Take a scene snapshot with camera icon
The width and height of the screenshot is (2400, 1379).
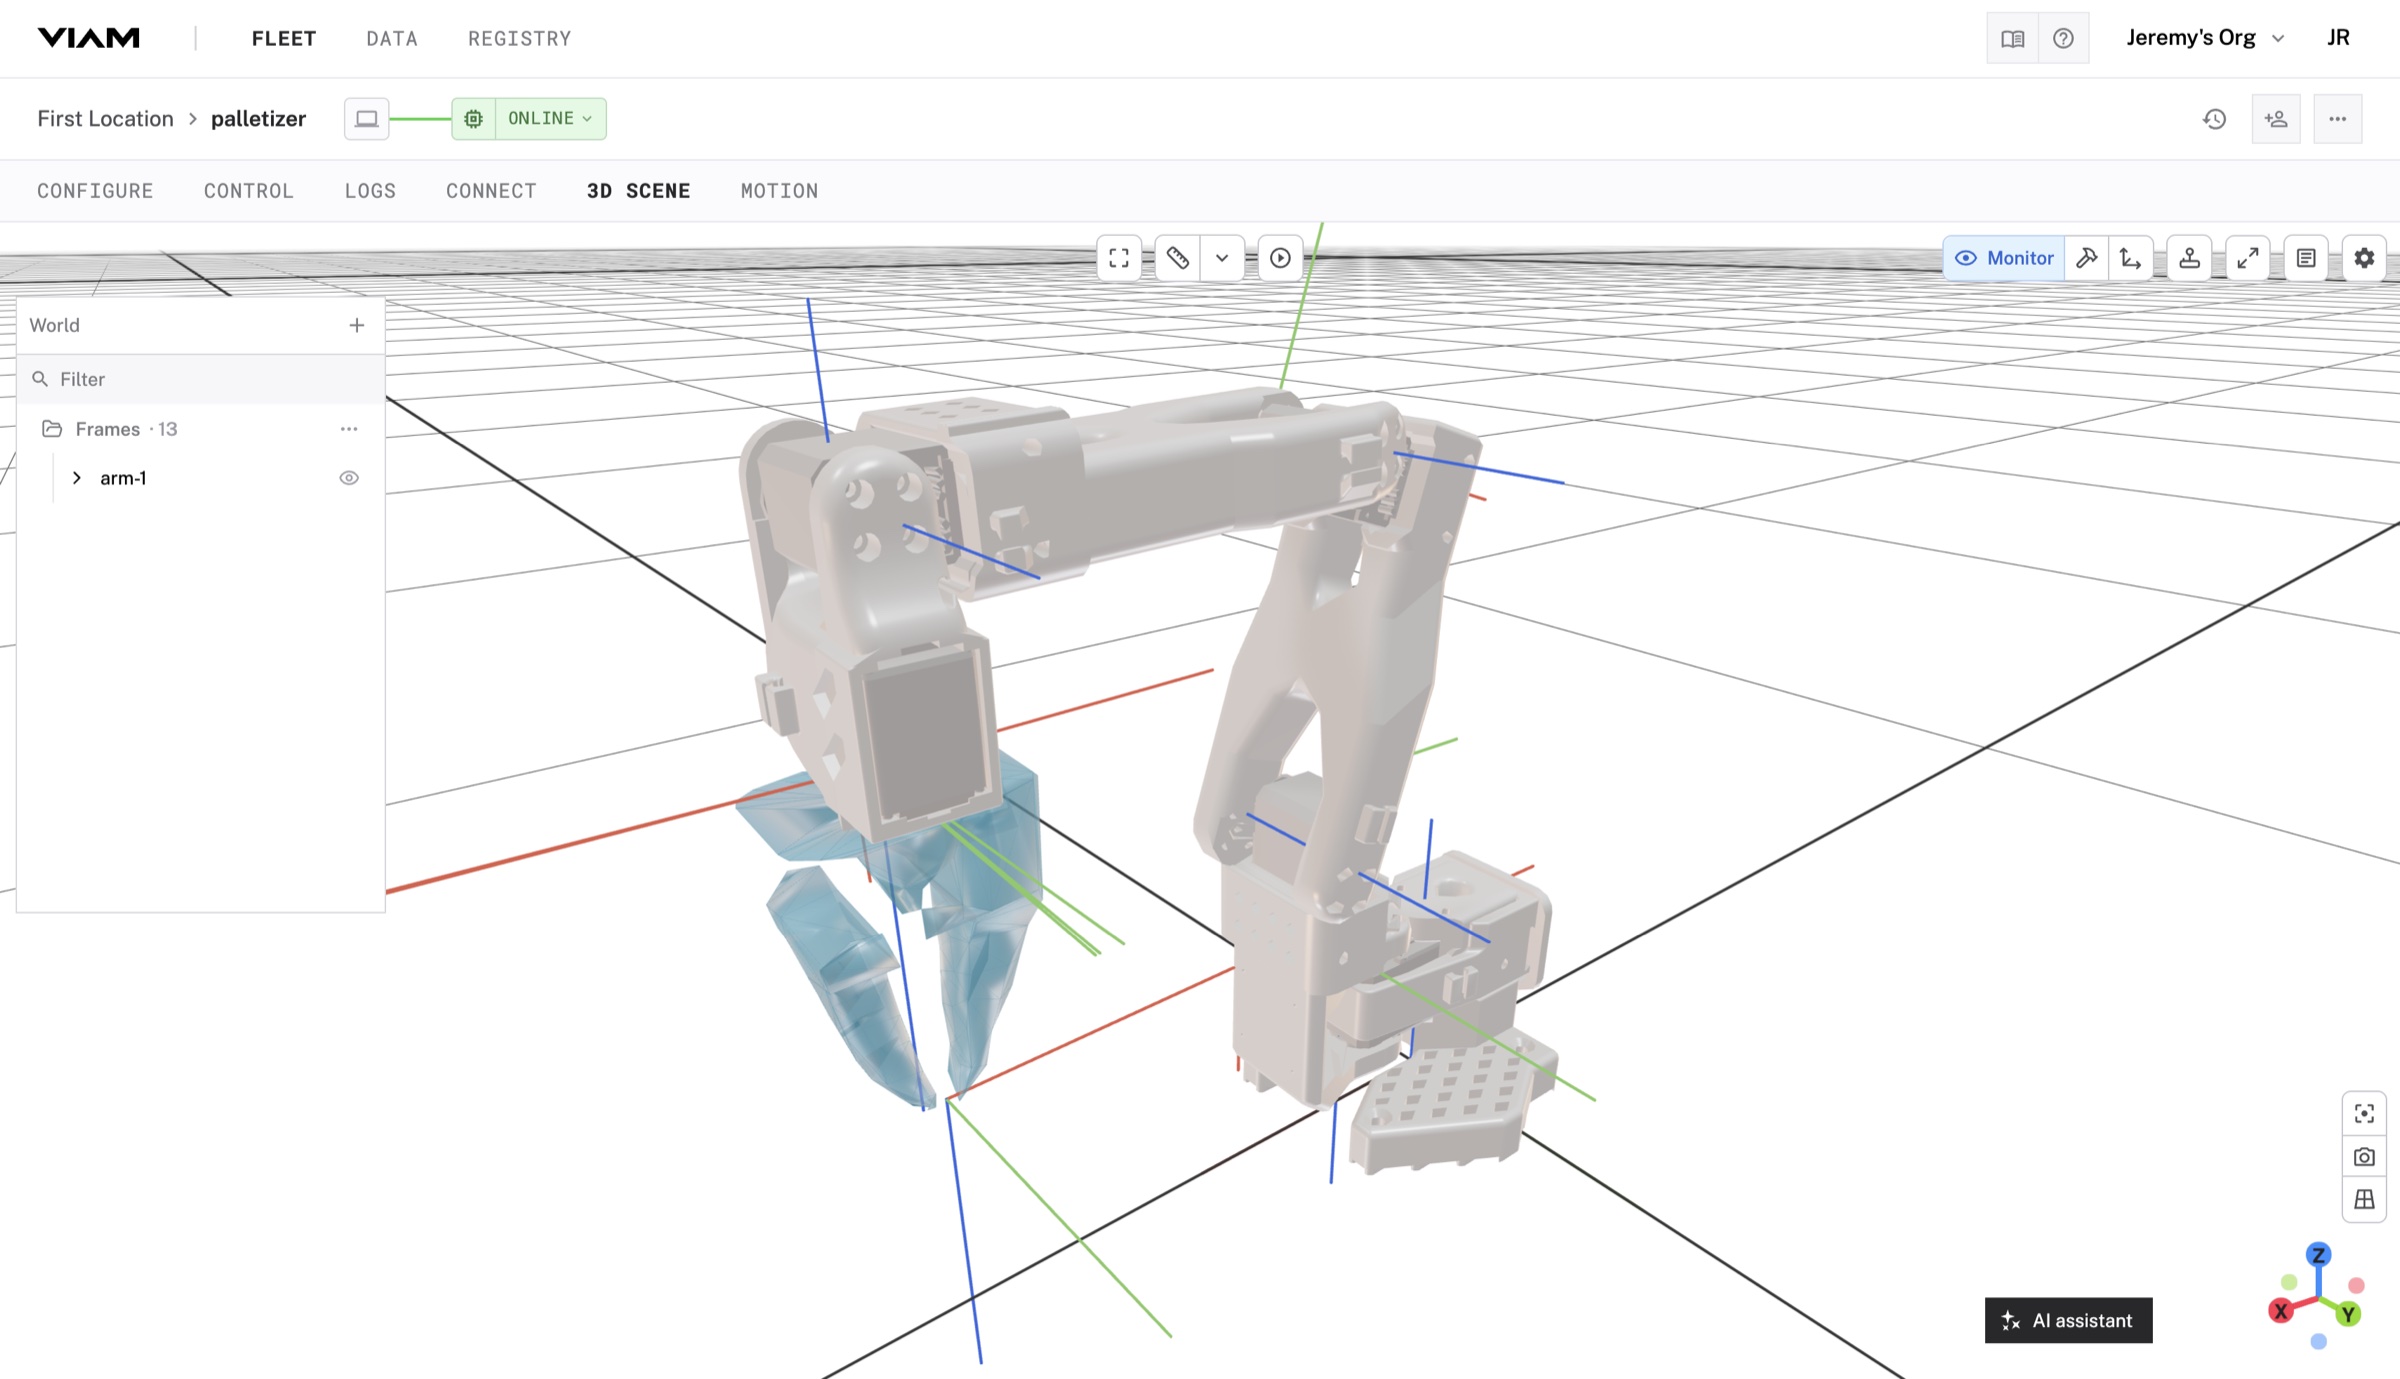pos(2364,1157)
